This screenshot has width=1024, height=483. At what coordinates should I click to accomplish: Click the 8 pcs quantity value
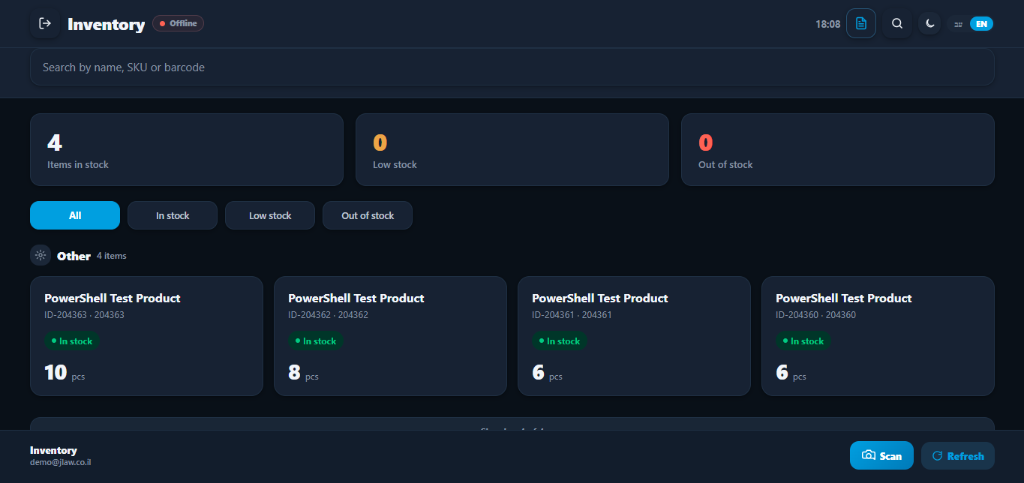(x=303, y=373)
